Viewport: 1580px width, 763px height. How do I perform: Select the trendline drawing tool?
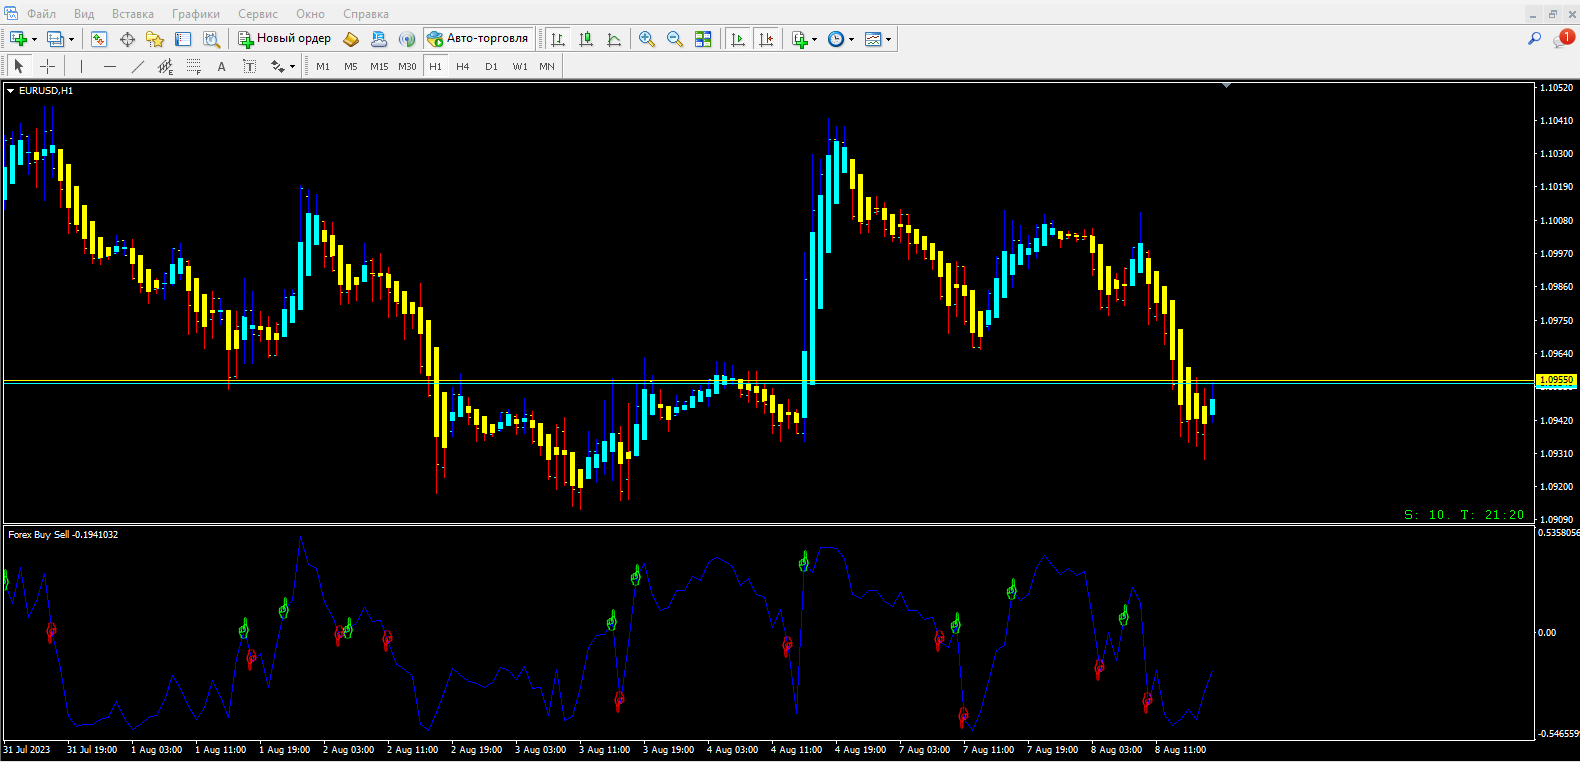pyautogui.click(x=137, y=66)
